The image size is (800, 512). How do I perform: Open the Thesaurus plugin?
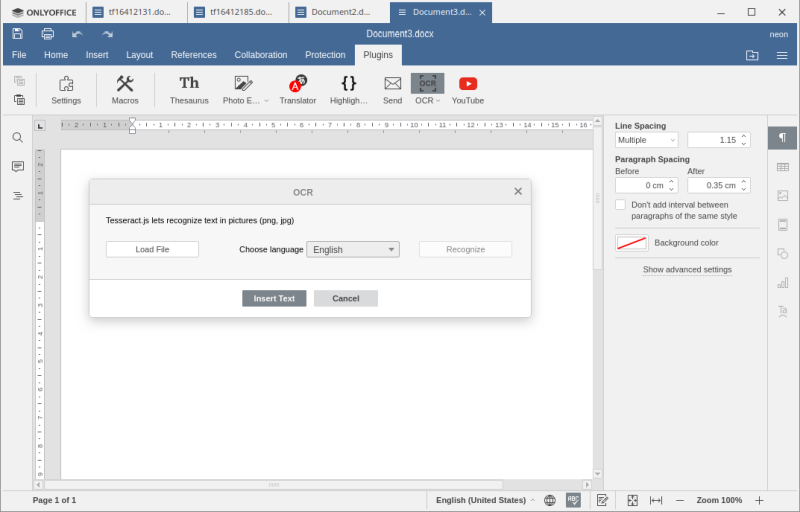click(189, 88)
